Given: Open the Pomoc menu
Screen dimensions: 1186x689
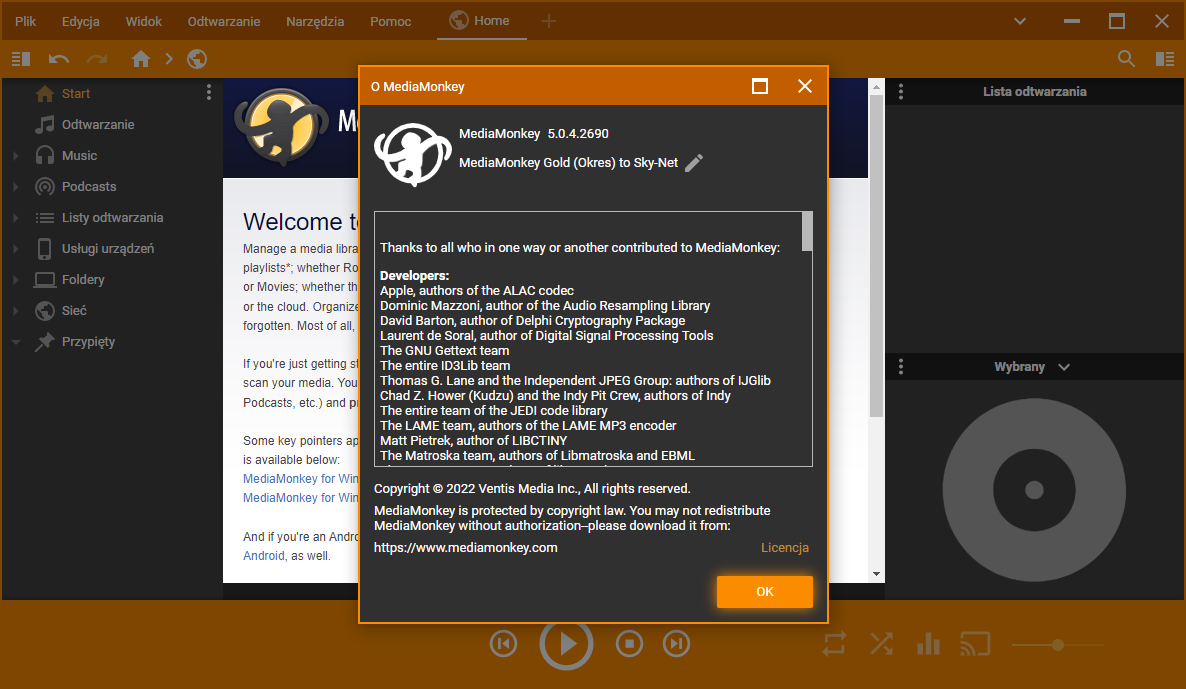Looking at the screenshot, I should (390, 21).
